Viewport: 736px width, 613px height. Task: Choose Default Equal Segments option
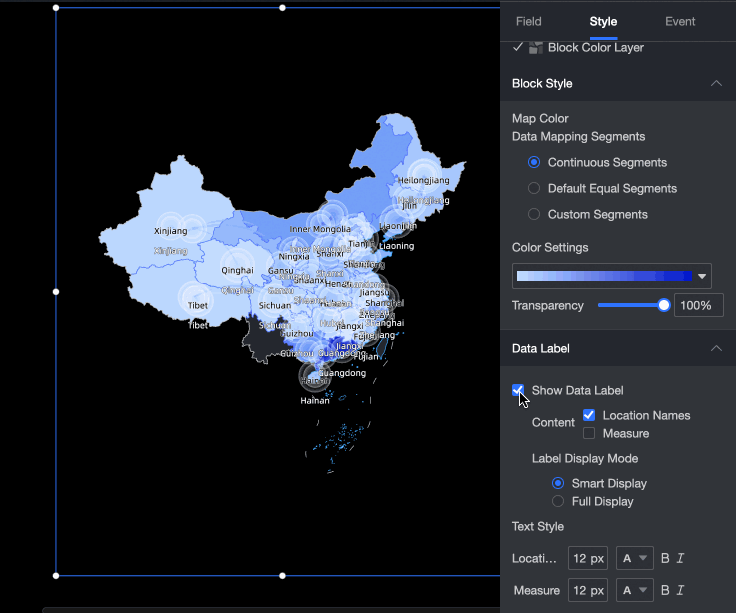[534, 188]
